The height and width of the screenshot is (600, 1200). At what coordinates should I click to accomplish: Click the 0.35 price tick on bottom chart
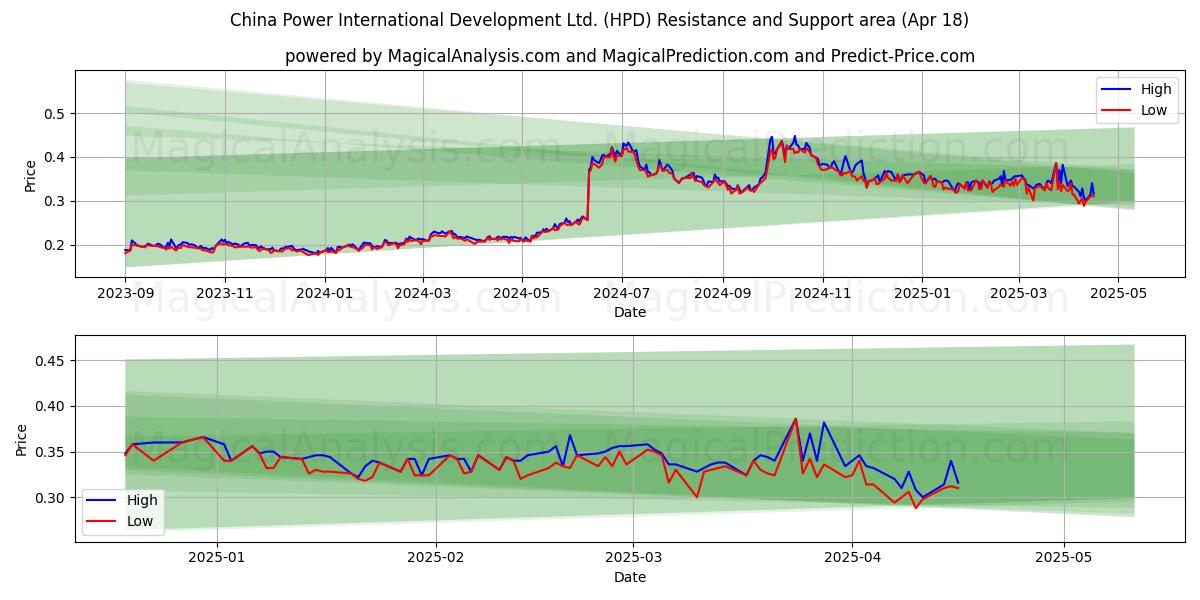coord(52,452)
